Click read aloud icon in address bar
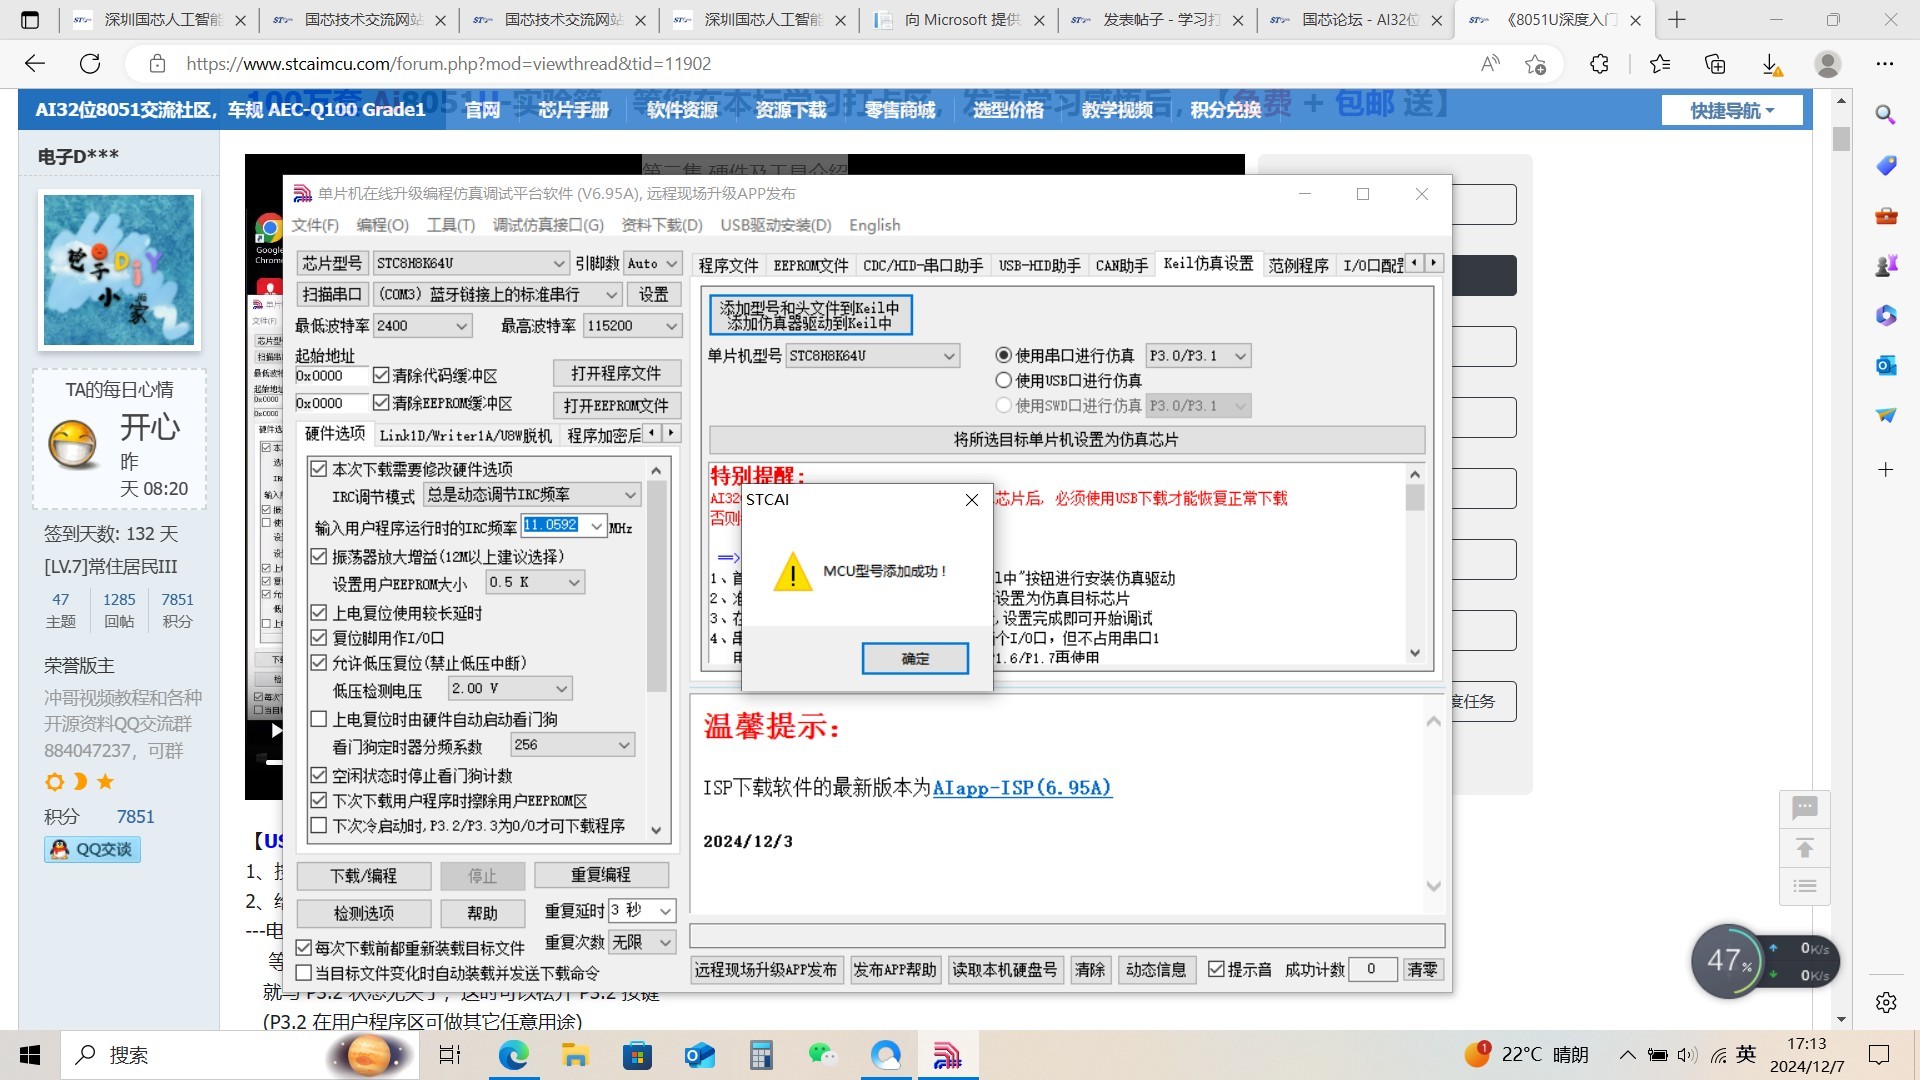This screenshot has height=1080, width=1920. pos(1490,64)
